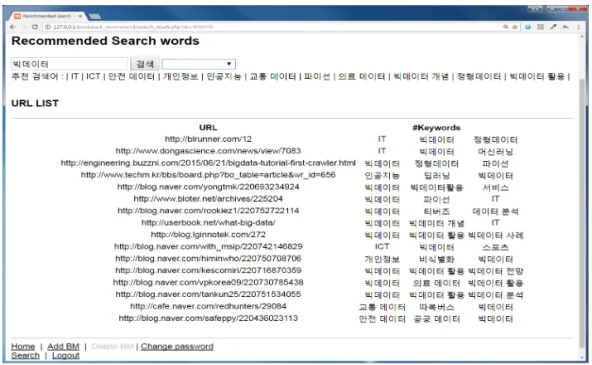
Task: Click the search input containing 빅데이터
Action: [69, 64]
